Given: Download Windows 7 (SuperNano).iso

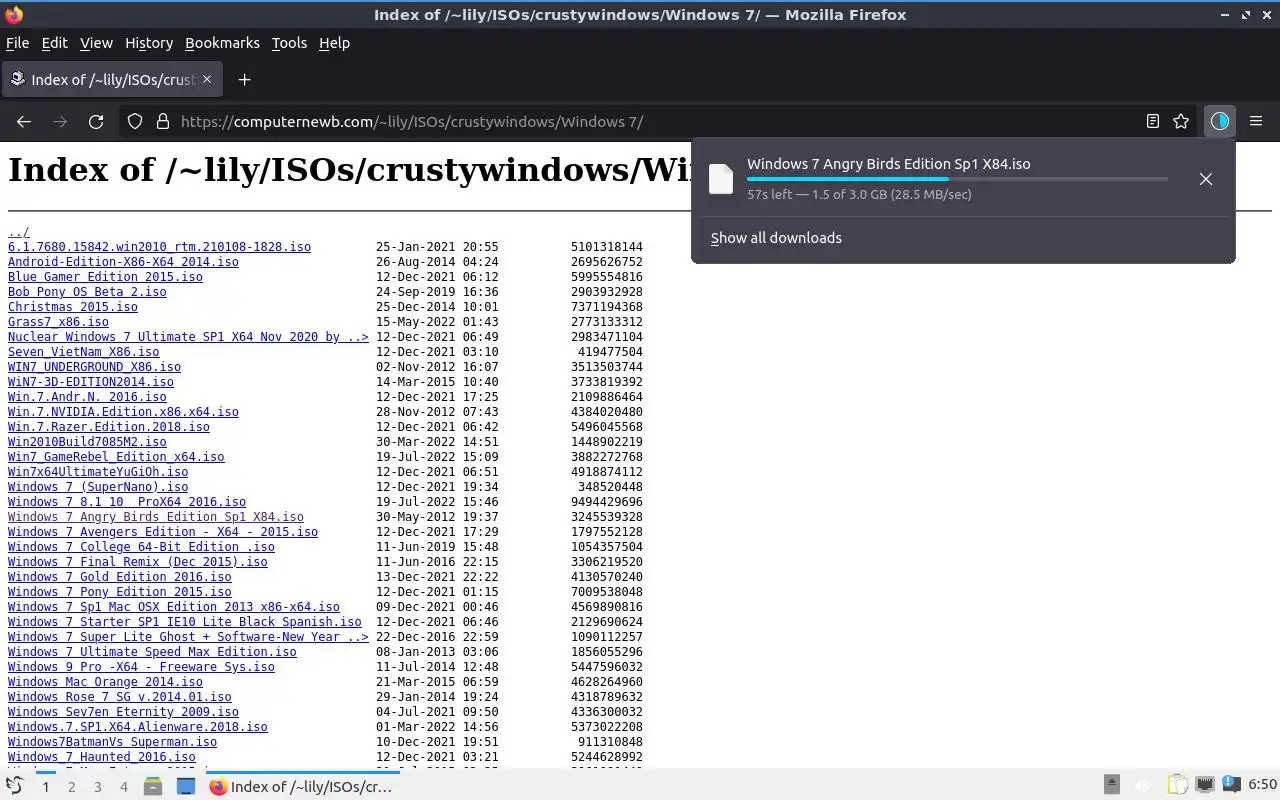Looking at the screenshot, I should (98, 487).
